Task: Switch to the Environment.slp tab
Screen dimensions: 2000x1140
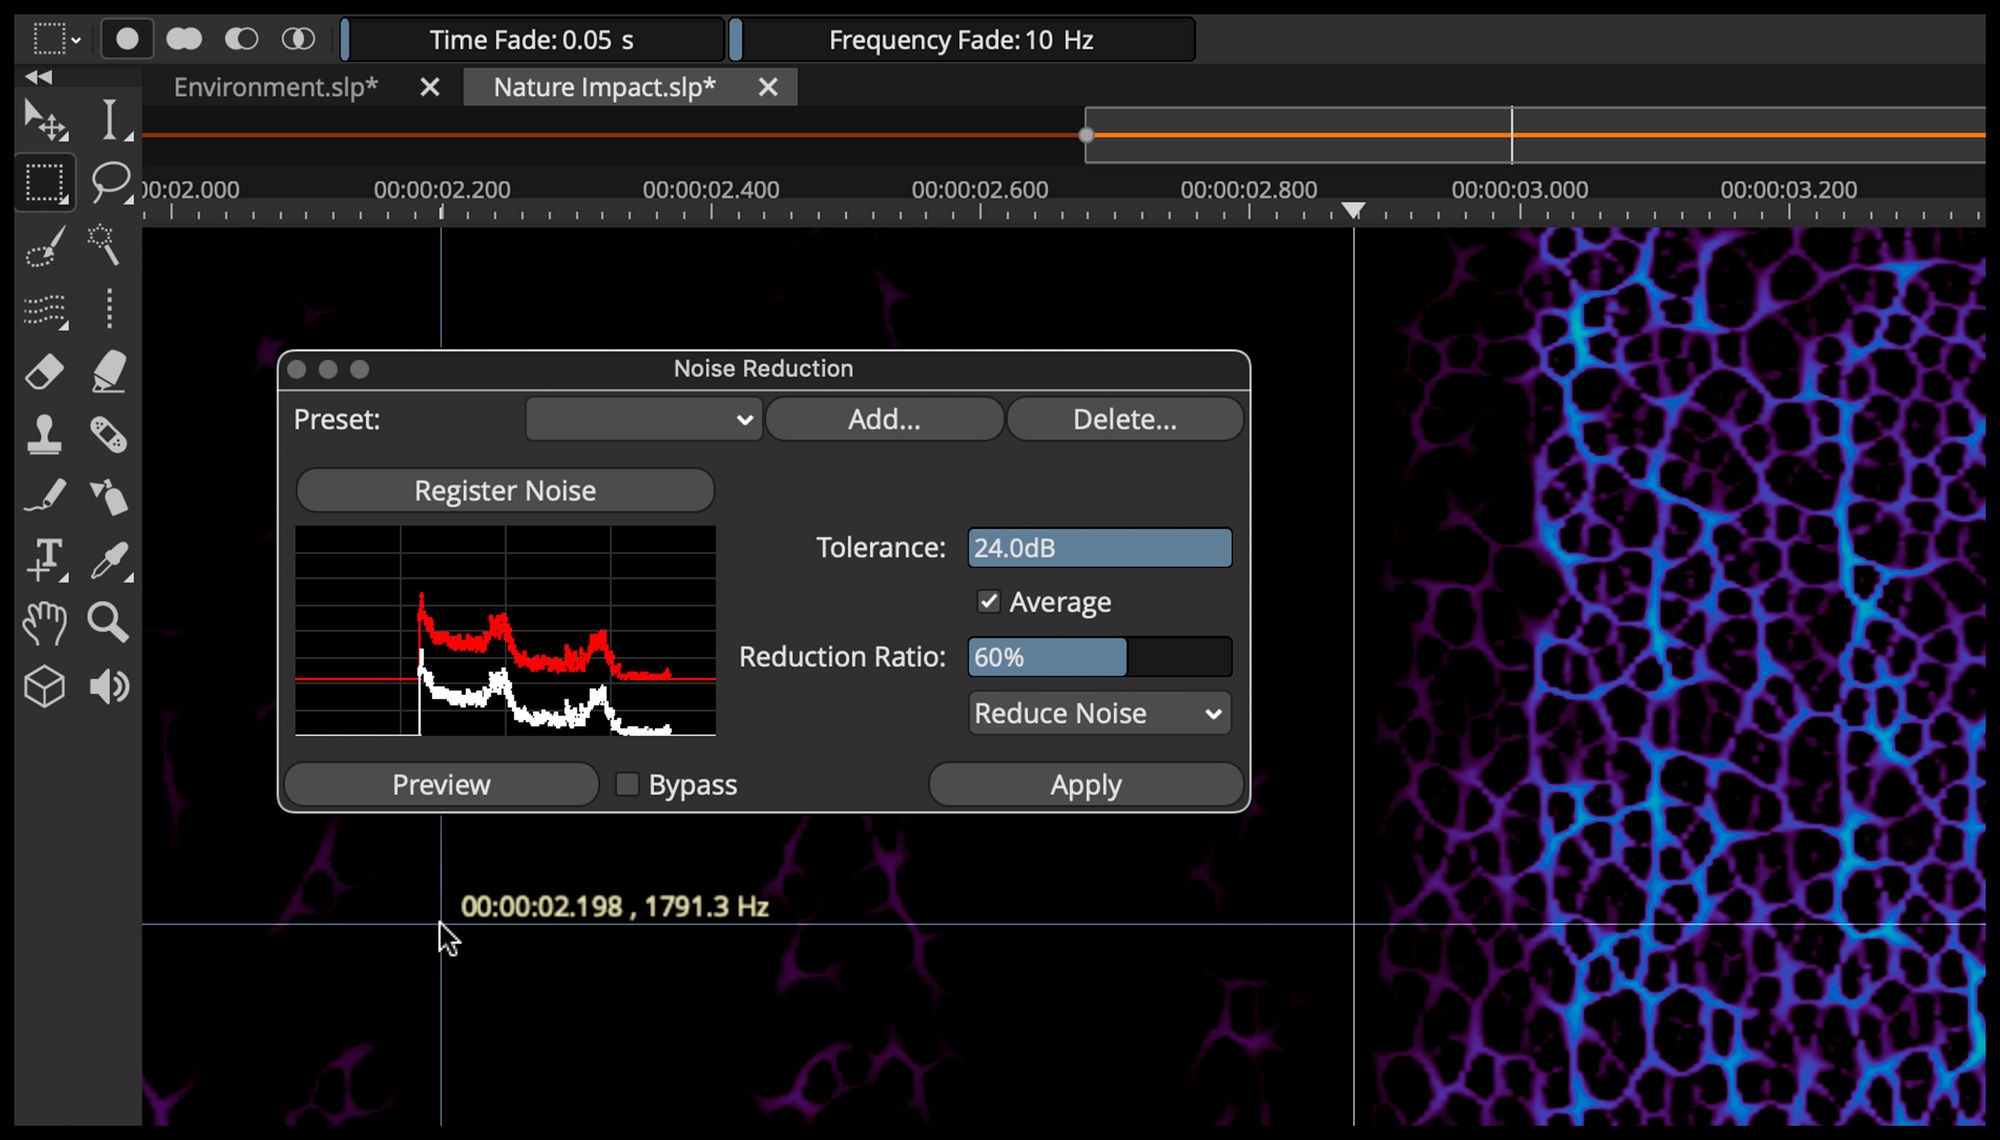Action: [276, 87]
